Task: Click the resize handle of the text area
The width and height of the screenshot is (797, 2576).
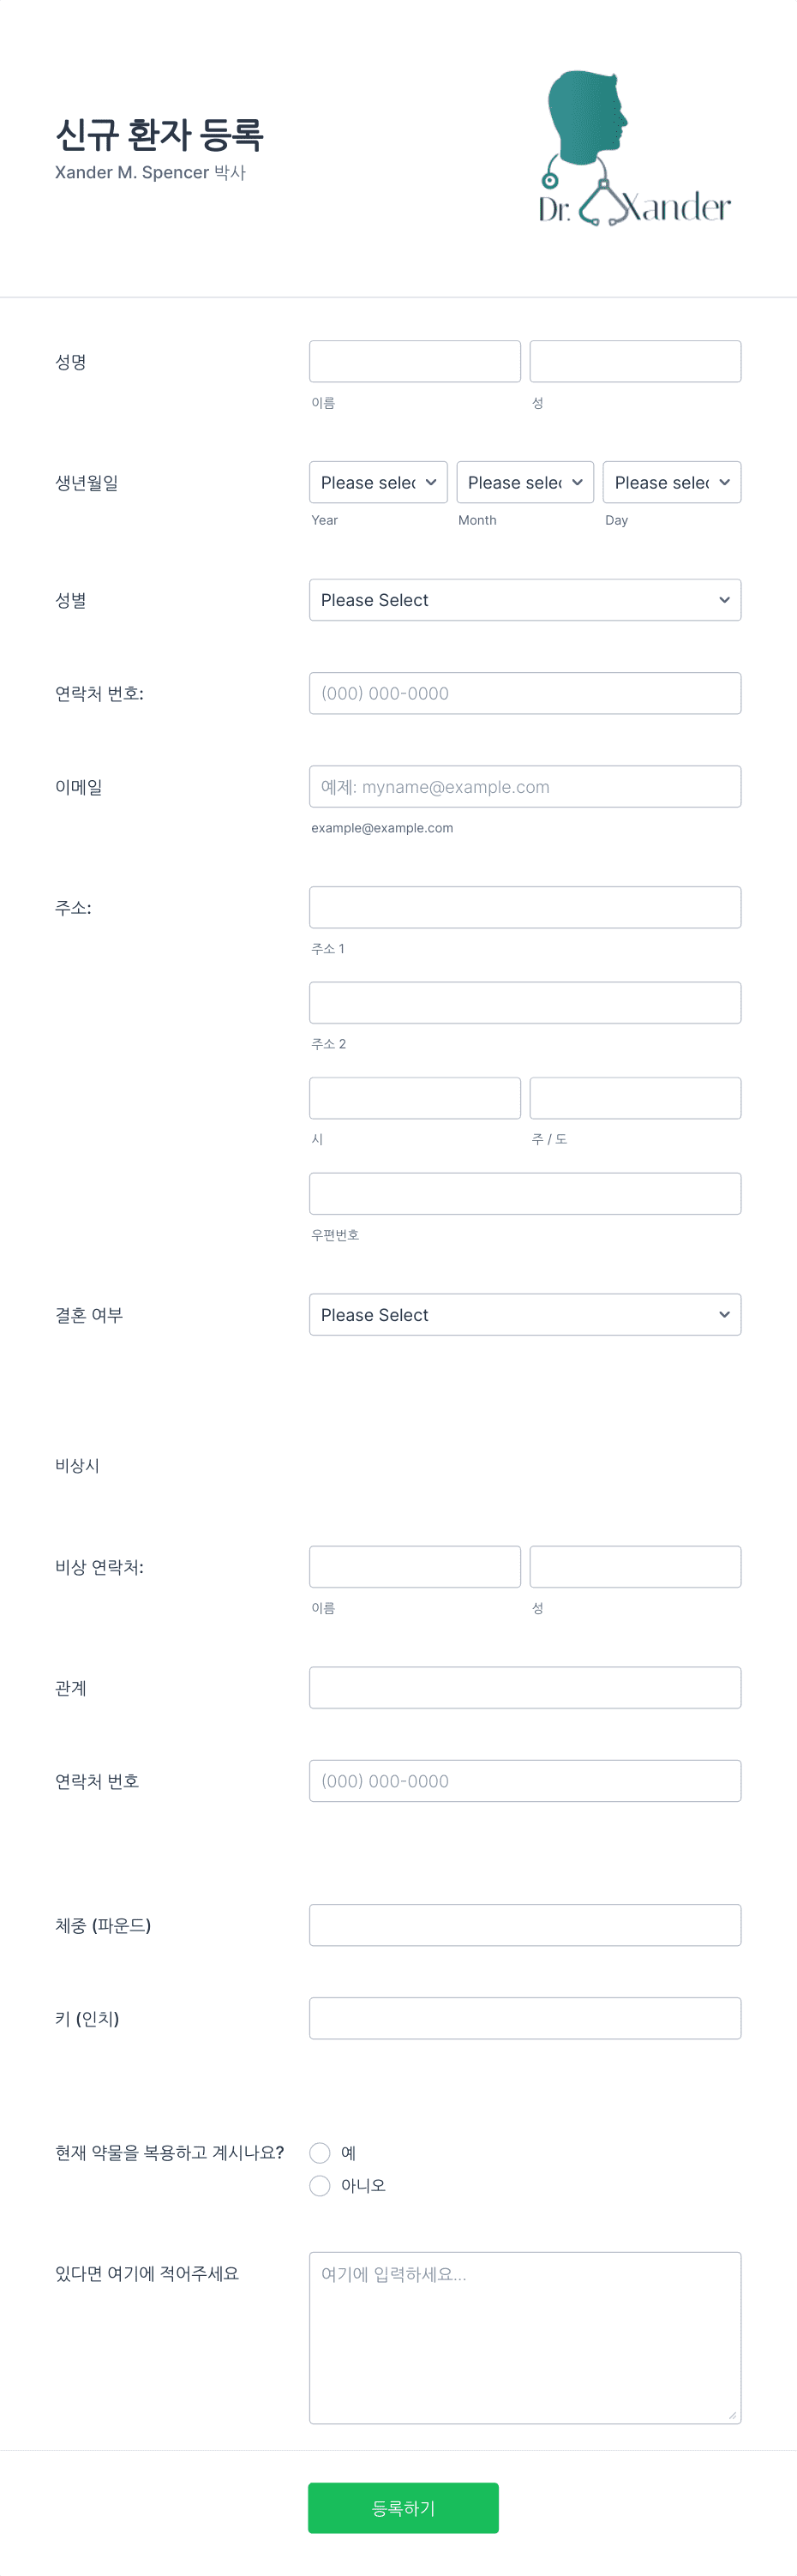Action: 732,2415
